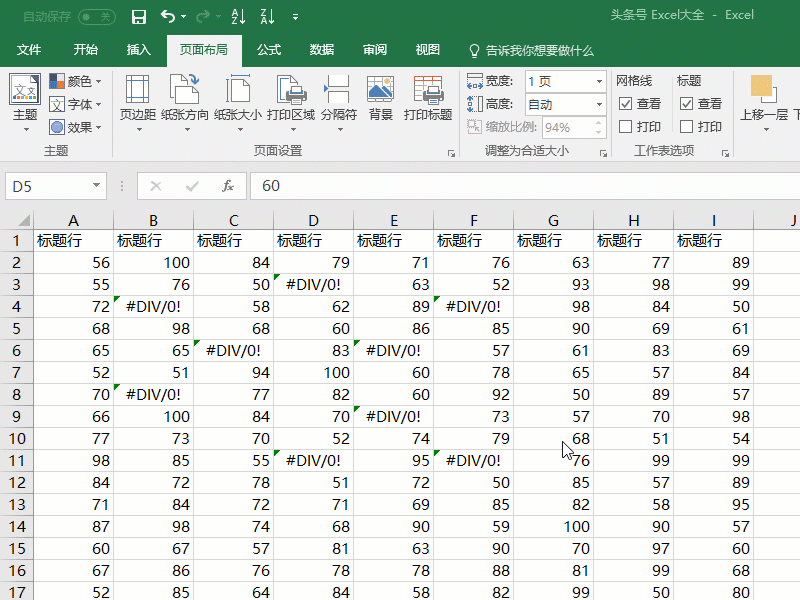Select column A header
The image size is (800, 600).
point(73,220)
